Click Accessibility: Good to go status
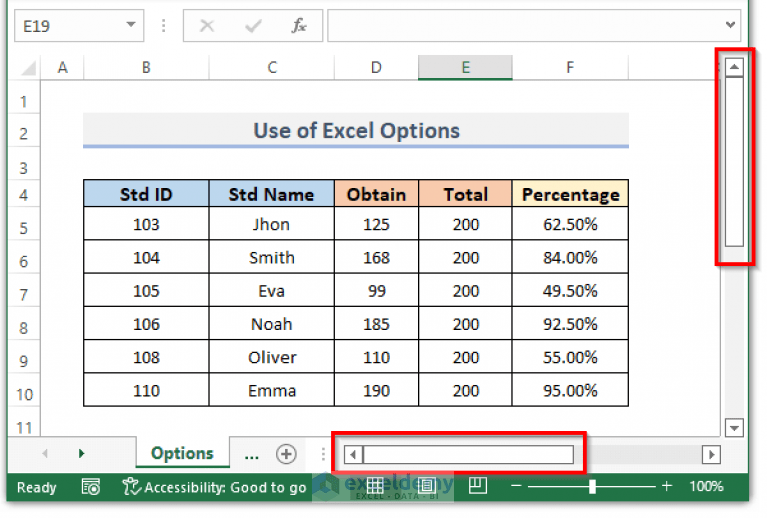This screenshot has width=767, height=518. click(215, 489)
